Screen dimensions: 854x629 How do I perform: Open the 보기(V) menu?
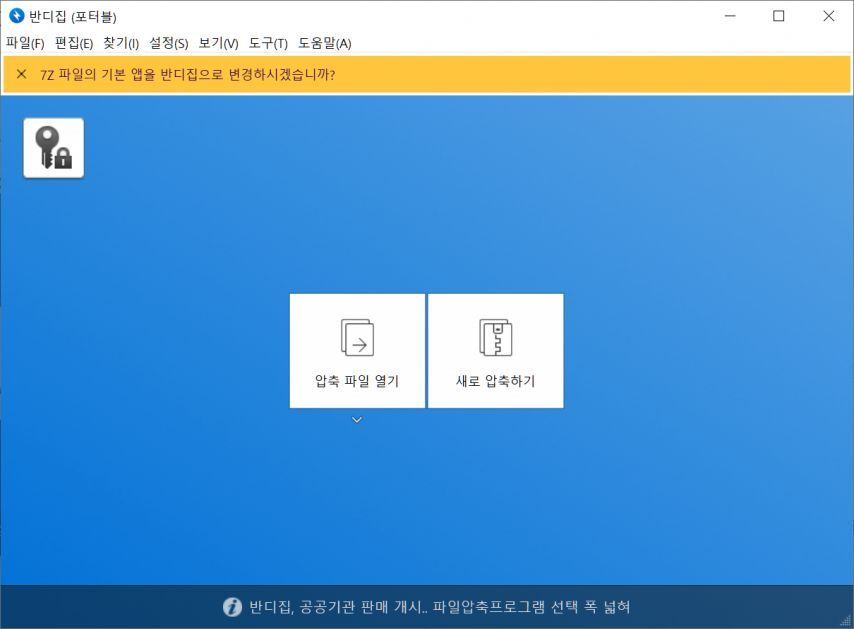tap(218, 43)
